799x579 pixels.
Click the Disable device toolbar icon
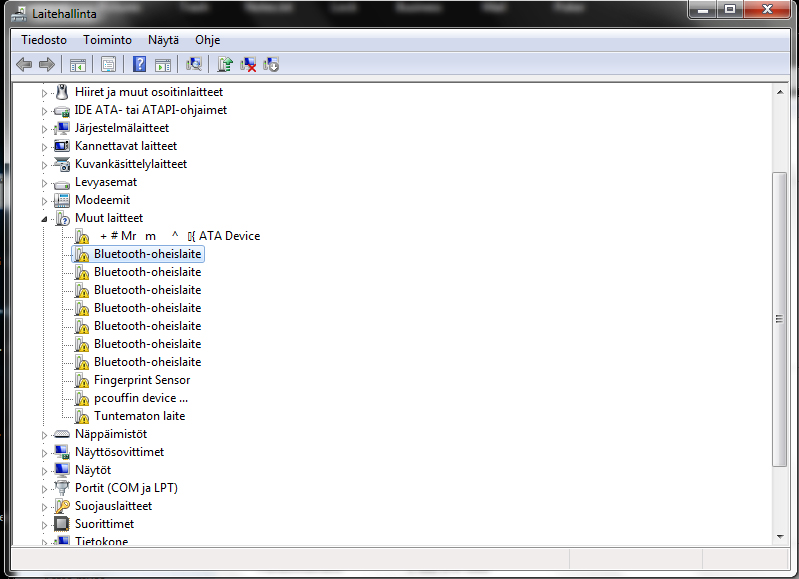[271, 65]
